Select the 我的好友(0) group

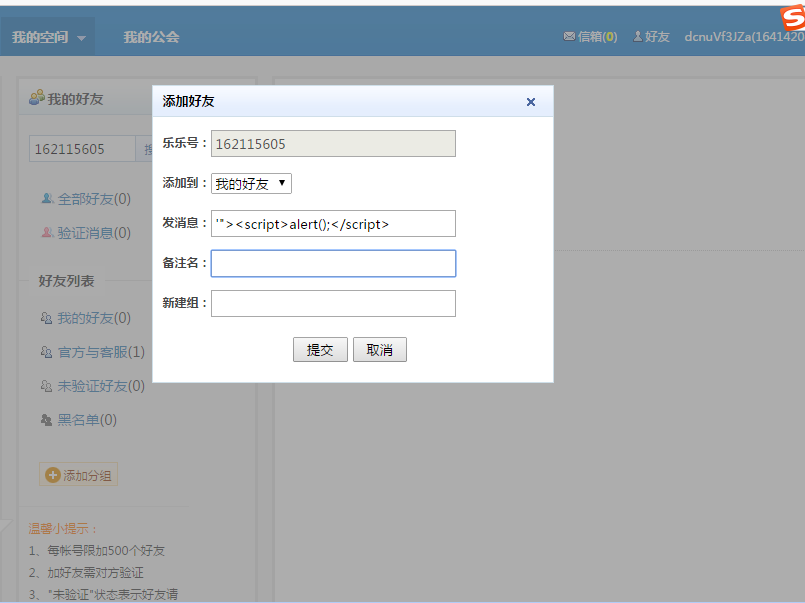[94, 318]
